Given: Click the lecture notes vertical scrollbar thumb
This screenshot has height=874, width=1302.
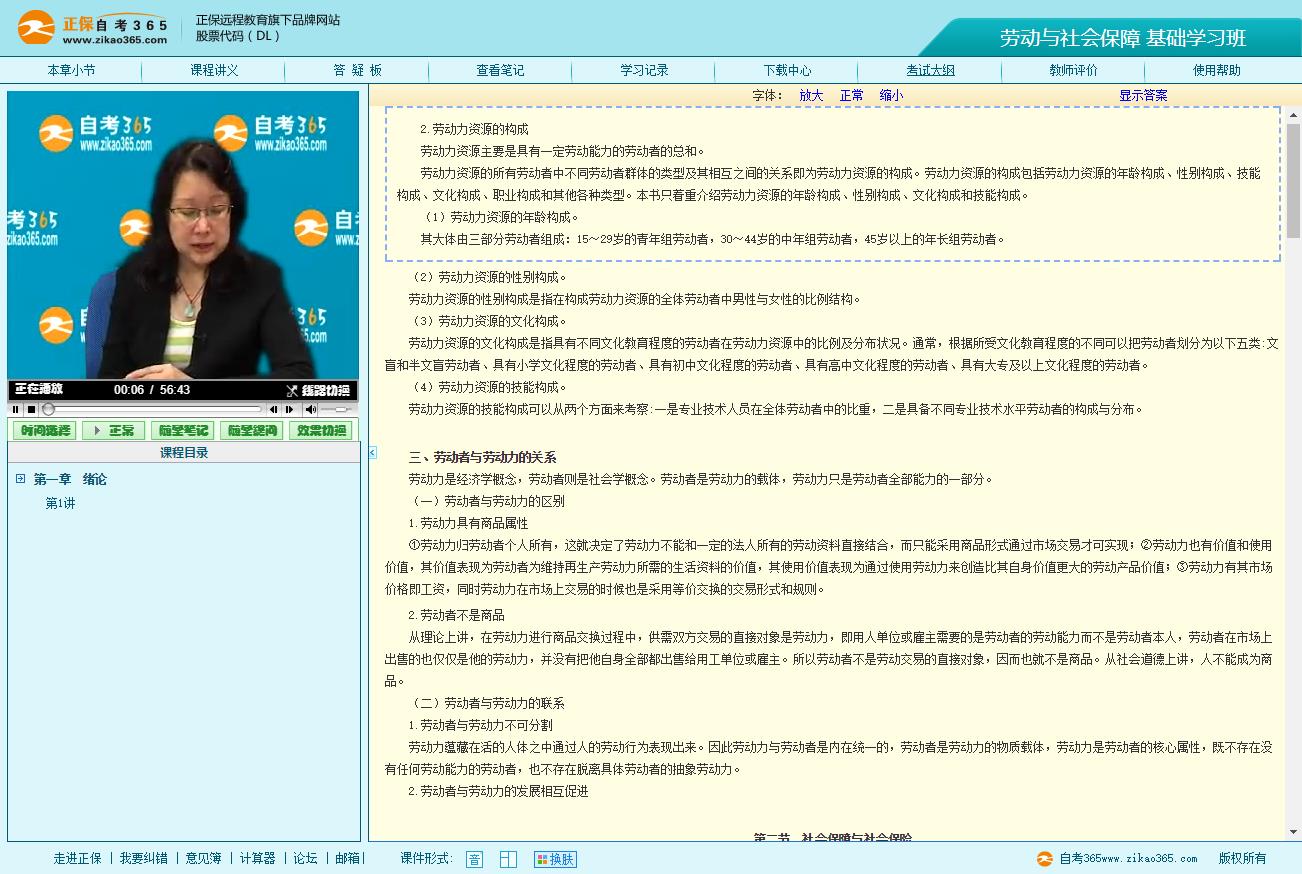Looking at the screenshot, I should point(1292,180).
